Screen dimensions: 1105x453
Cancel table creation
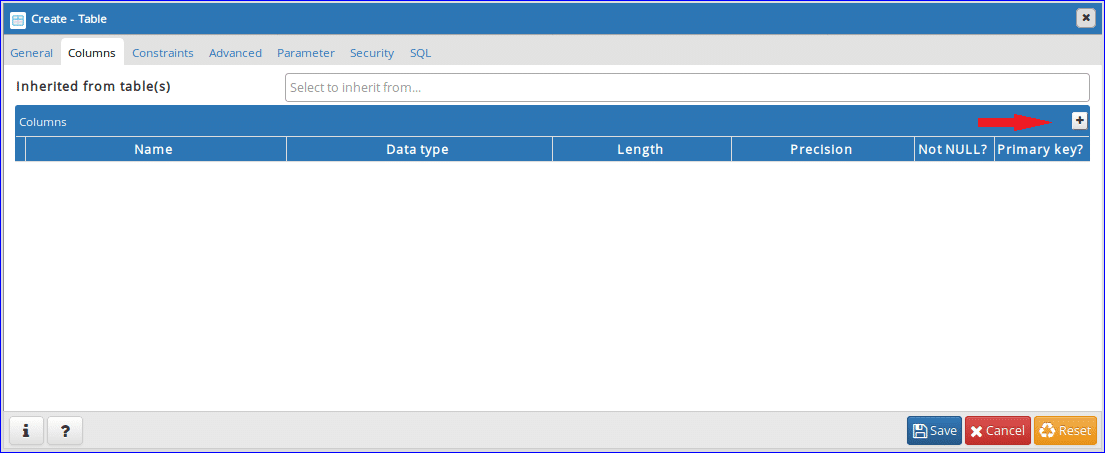(x=997, y=431)
